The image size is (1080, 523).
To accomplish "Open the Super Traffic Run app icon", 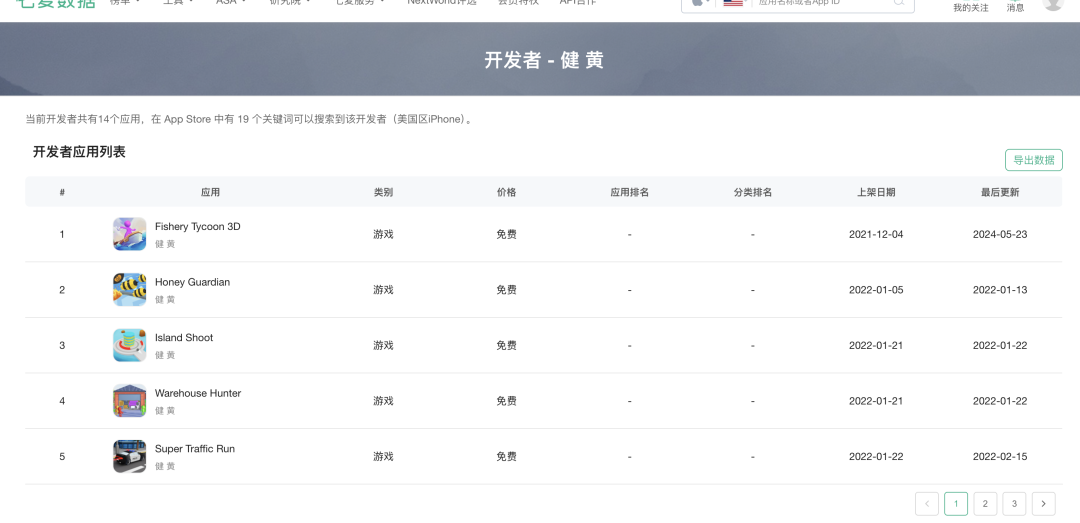I will click(129, 456).
